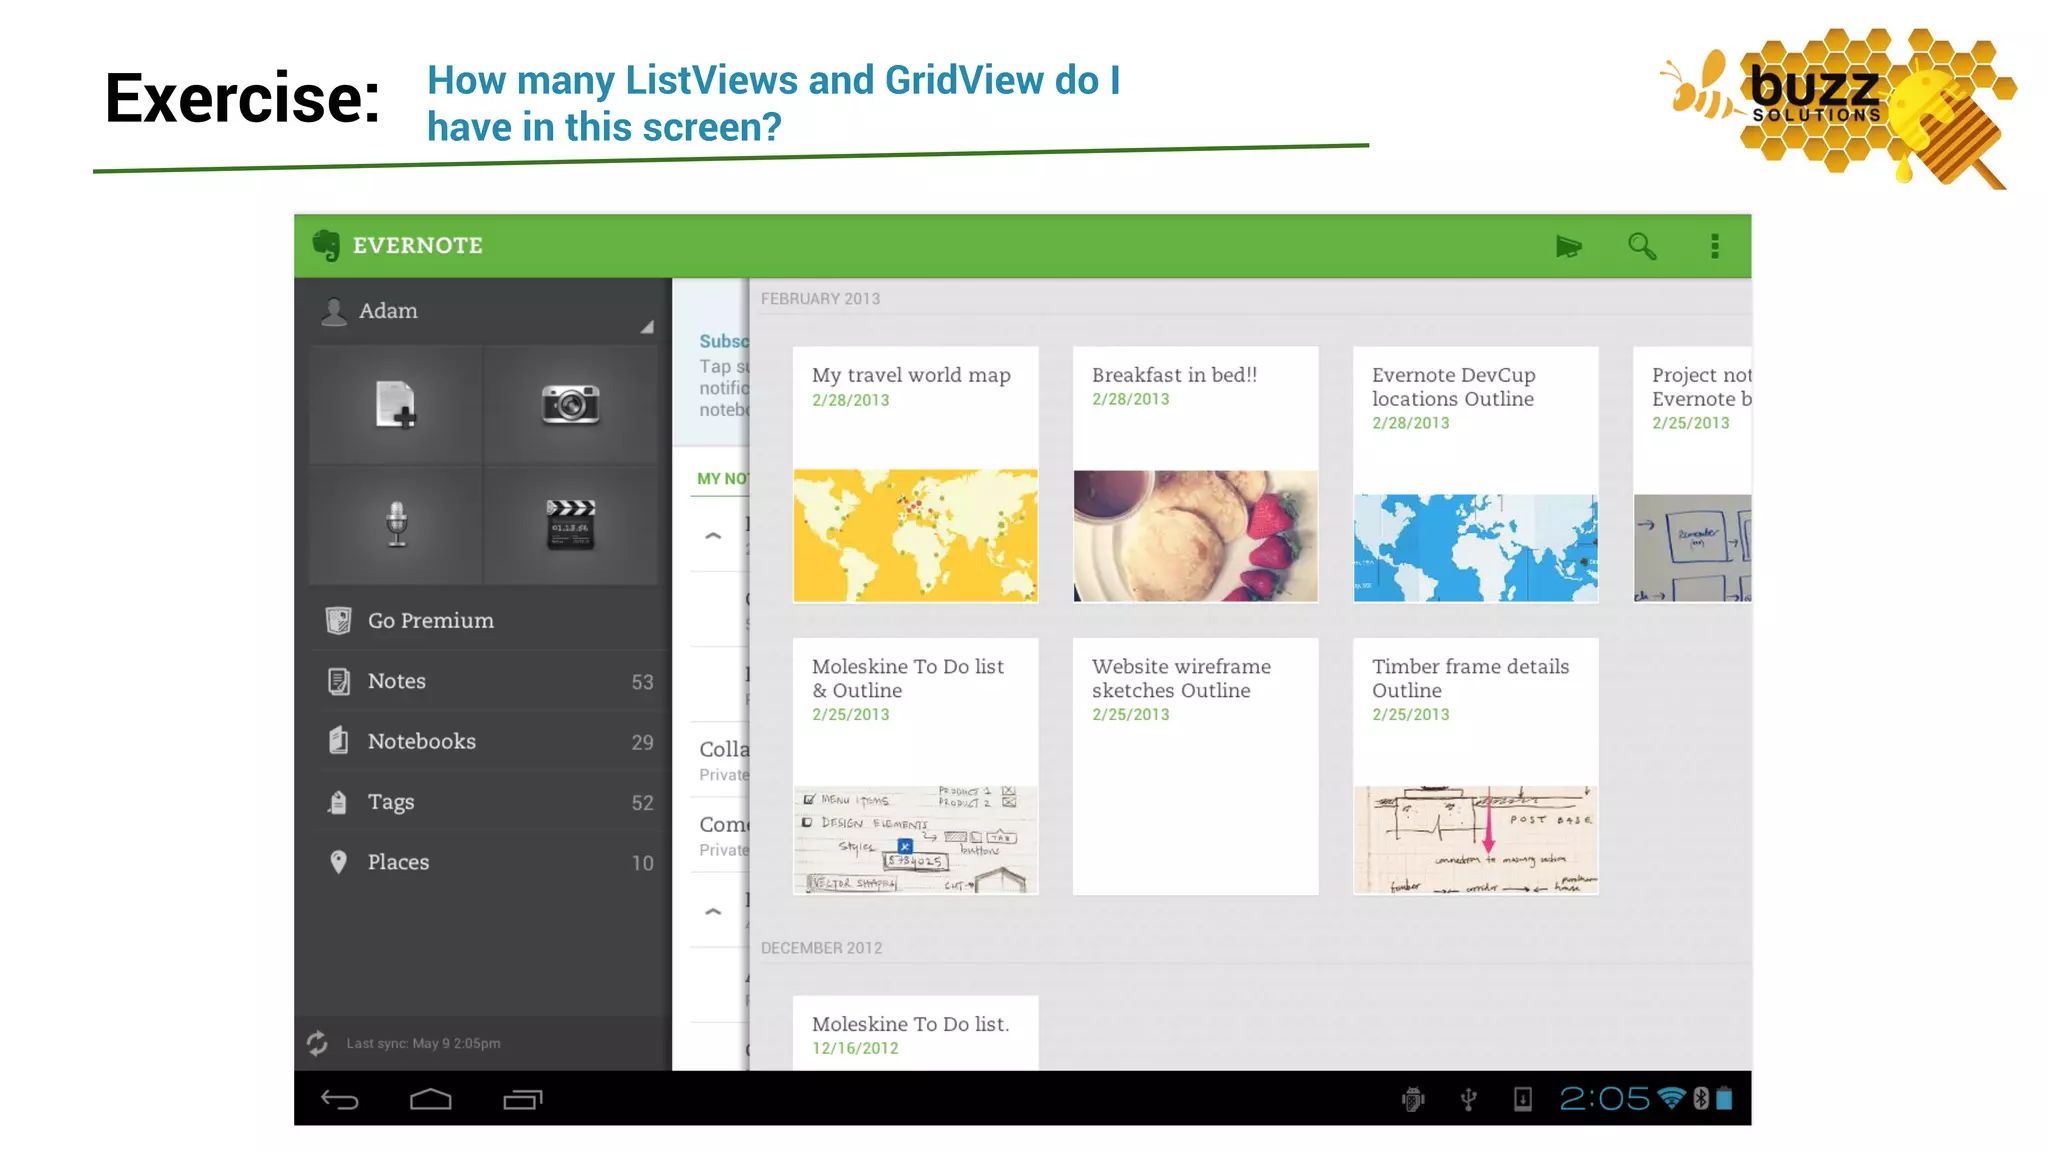Click the yellow world map image
The height and width of the screenshot is (1152, 2048).
tap(915, 536)
